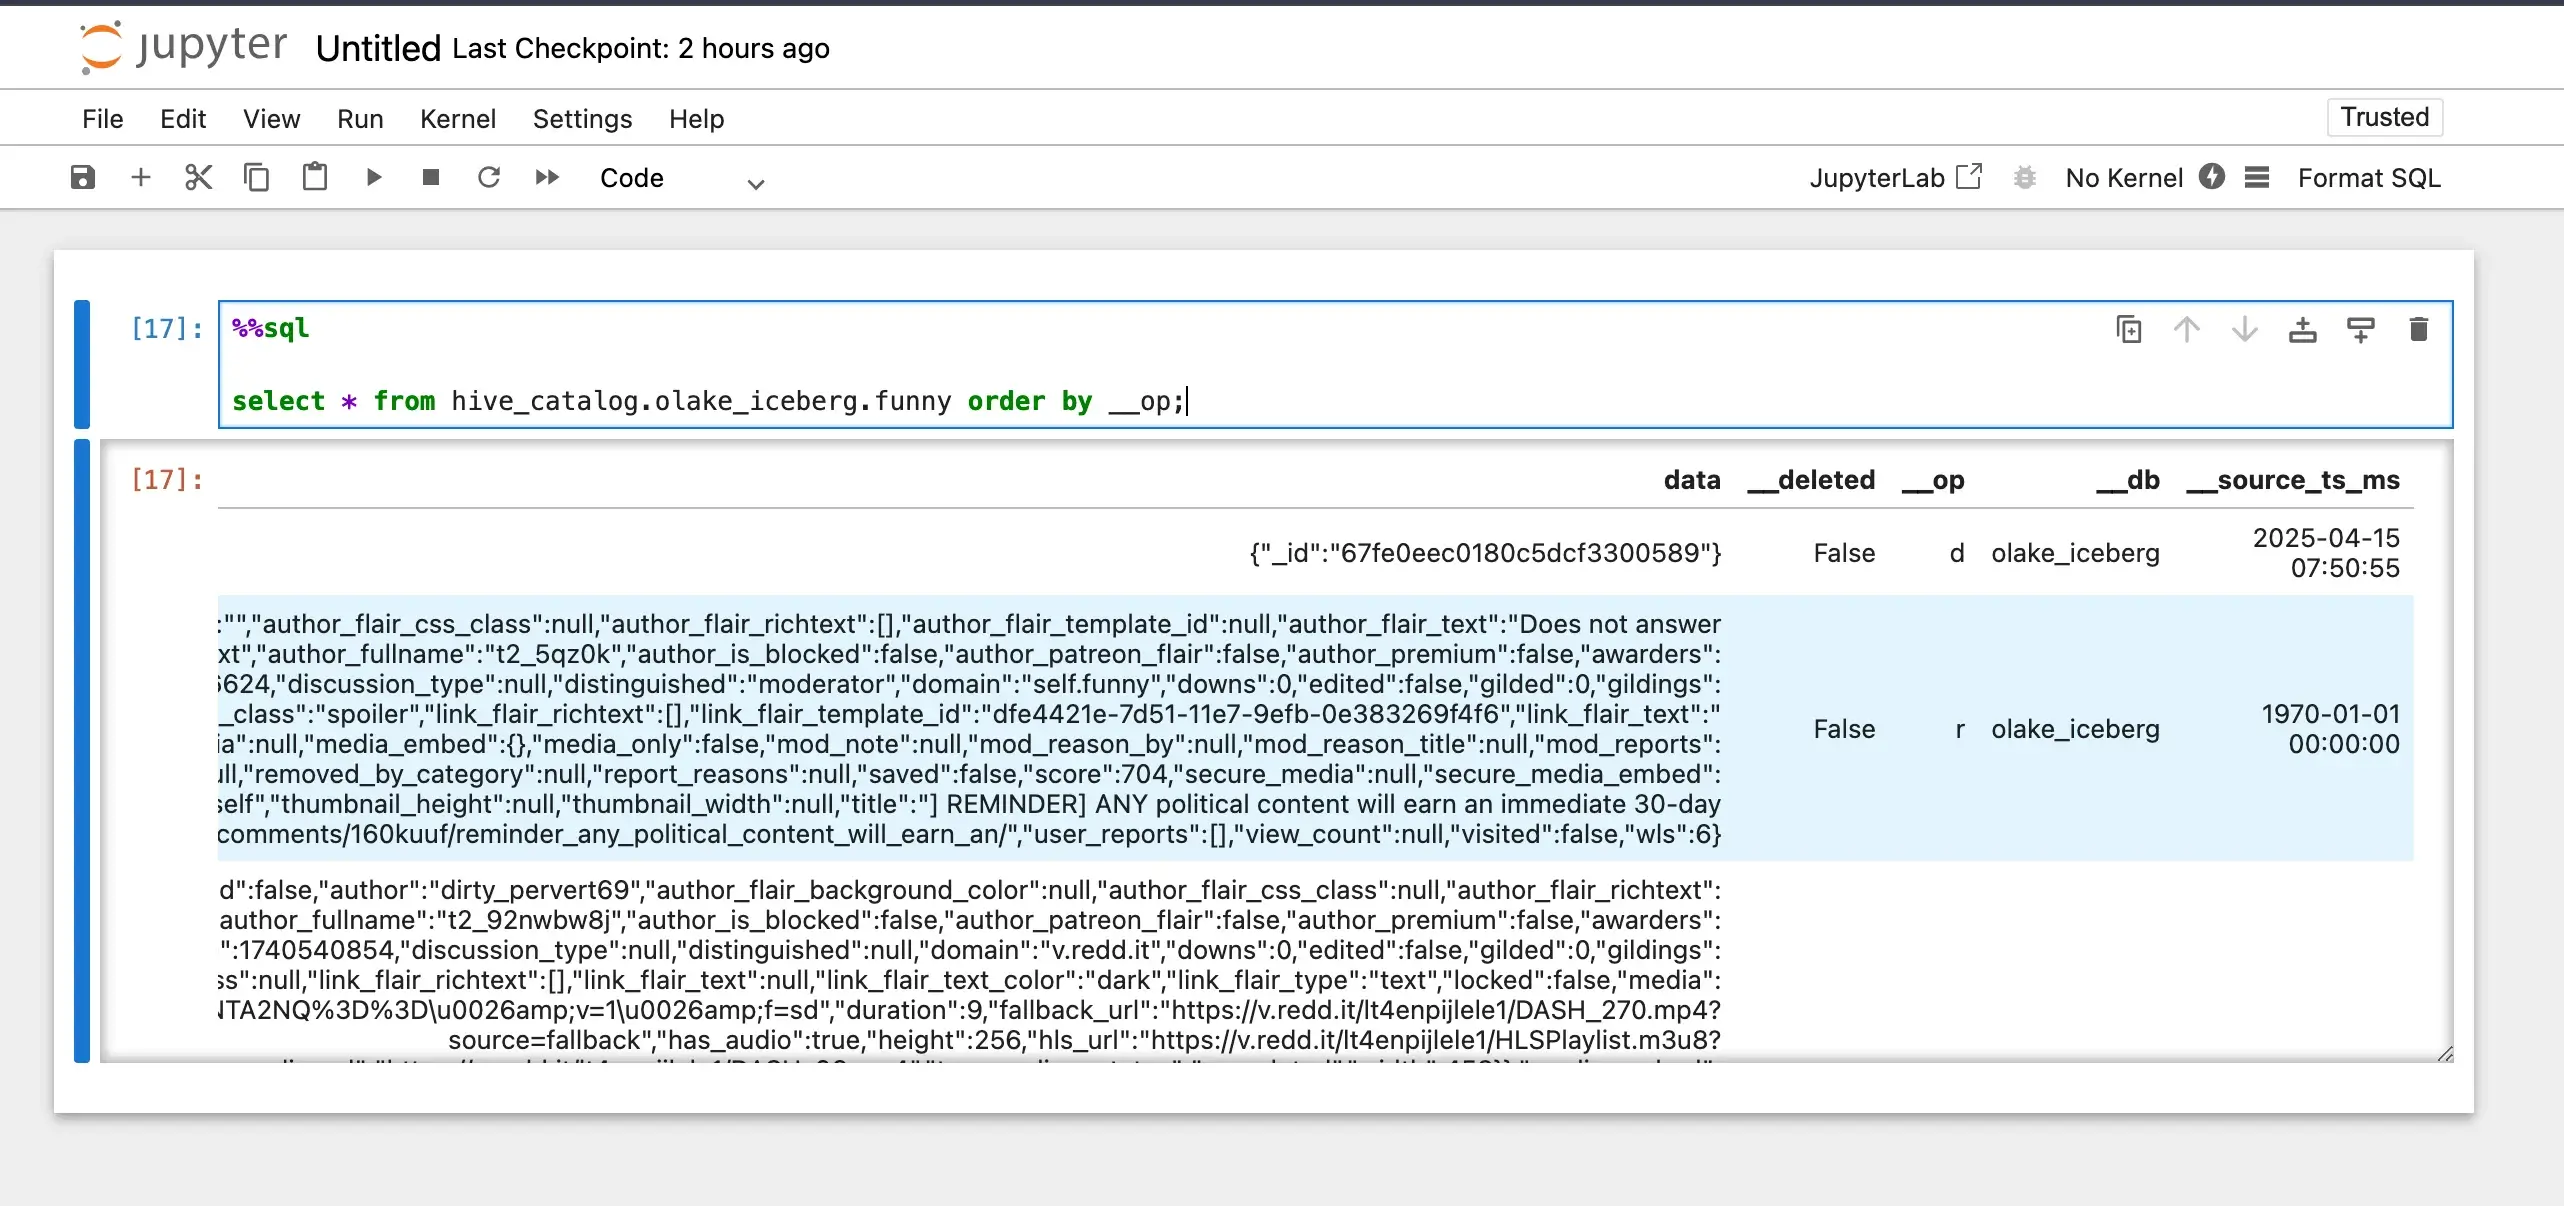Screen dimensions: 2564x1206
Task: Select kernel via No Kernel button
Action: [x=2124, y=178]
